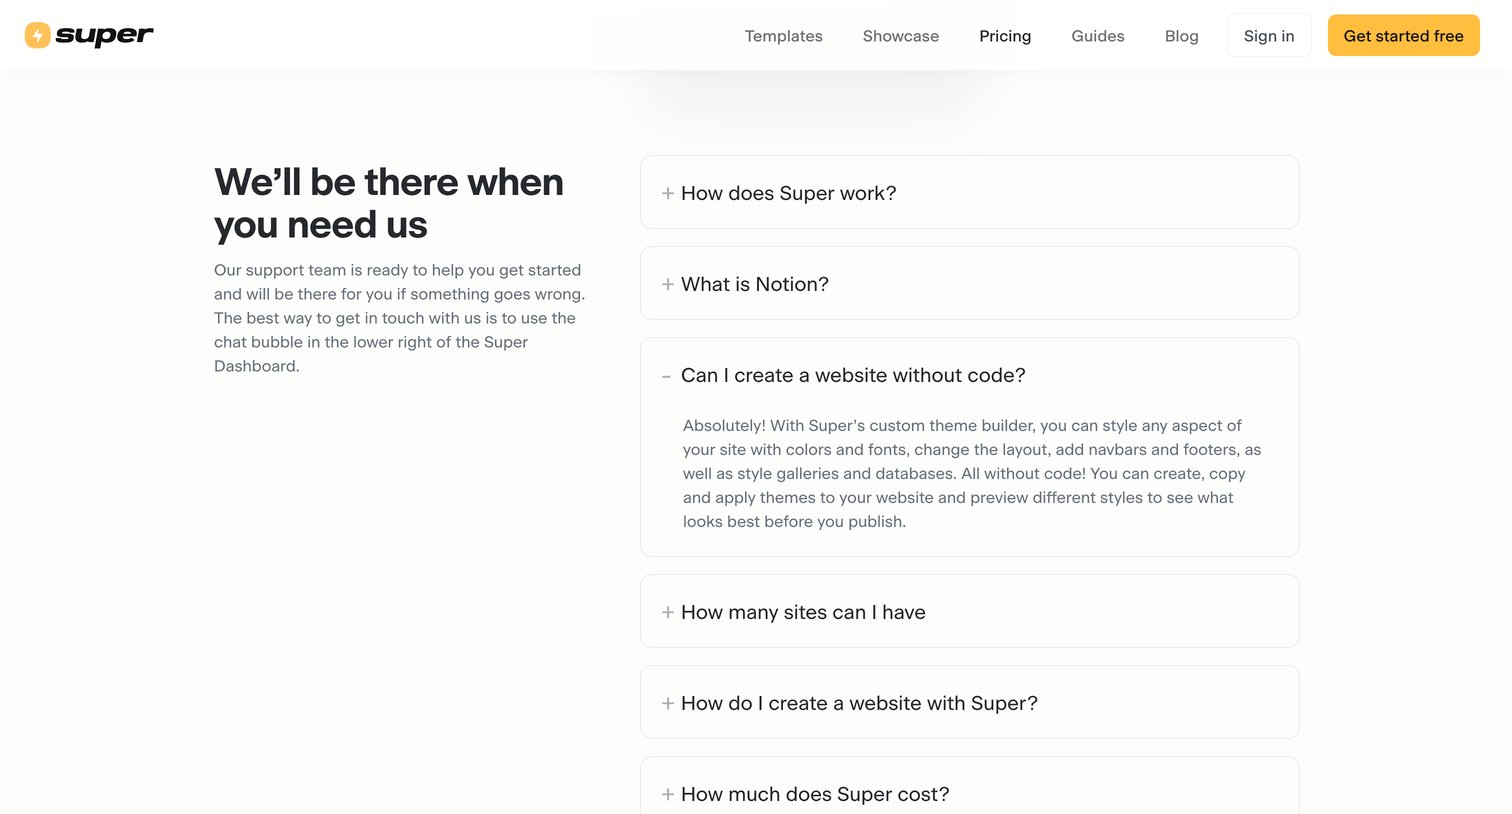Click the plus icon beside 'How do I create a website with Super?'
Image resolution: width=1512 pixels, height=814 pixels.
(x=667, y=703)
